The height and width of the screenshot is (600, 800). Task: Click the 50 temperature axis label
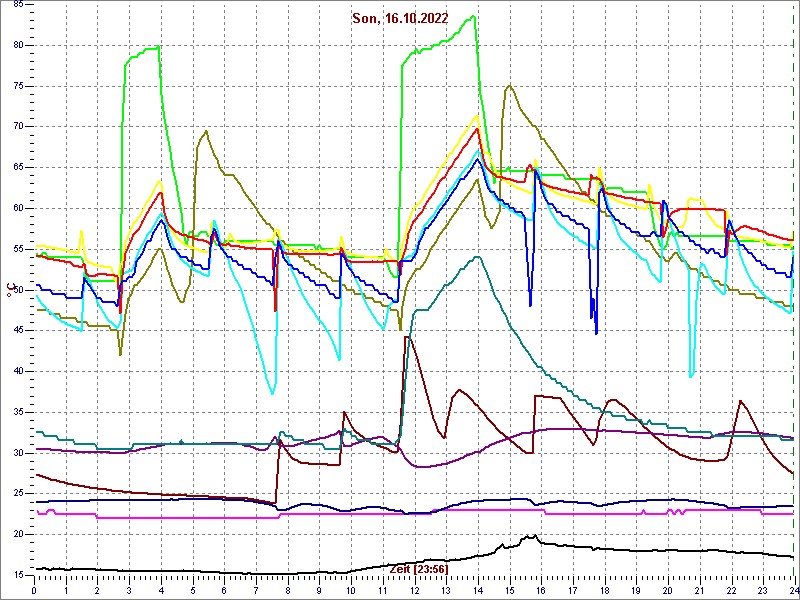tap(17, 290)
